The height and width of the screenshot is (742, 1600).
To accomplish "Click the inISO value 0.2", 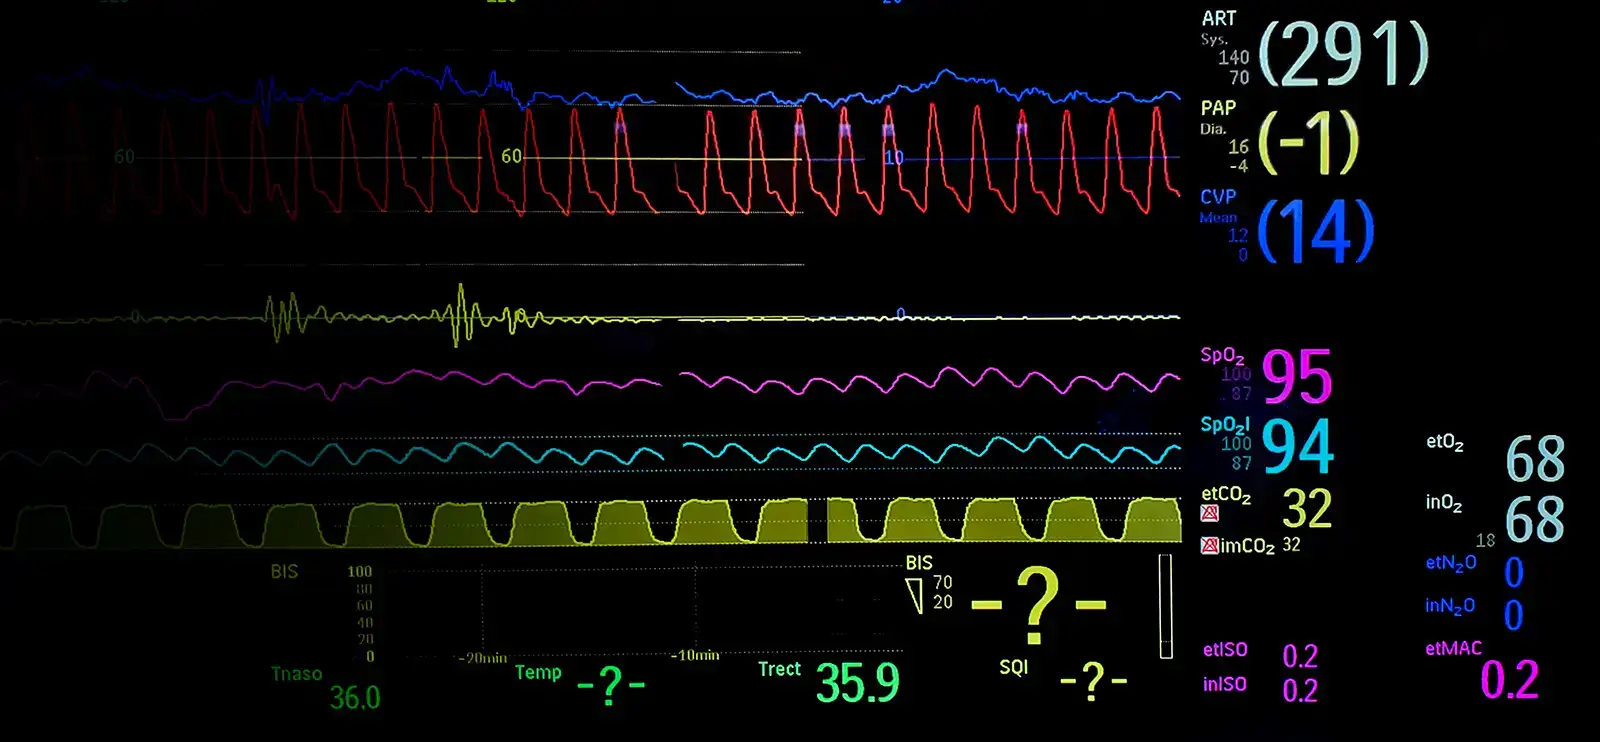I will click(x=1300, y=690).
